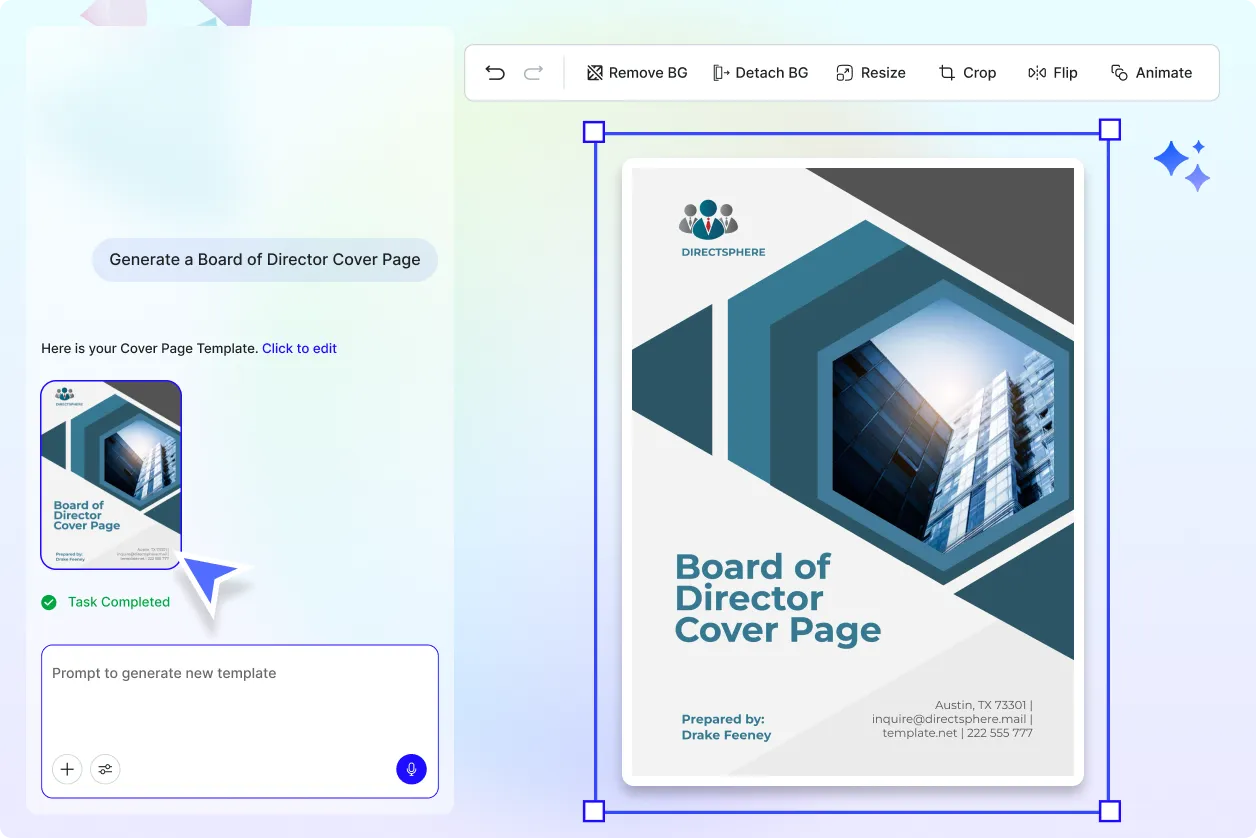The height and width of the screenshot is (838, 1256).
Task: Select the Detach BG tool
Action: [761, 72]
